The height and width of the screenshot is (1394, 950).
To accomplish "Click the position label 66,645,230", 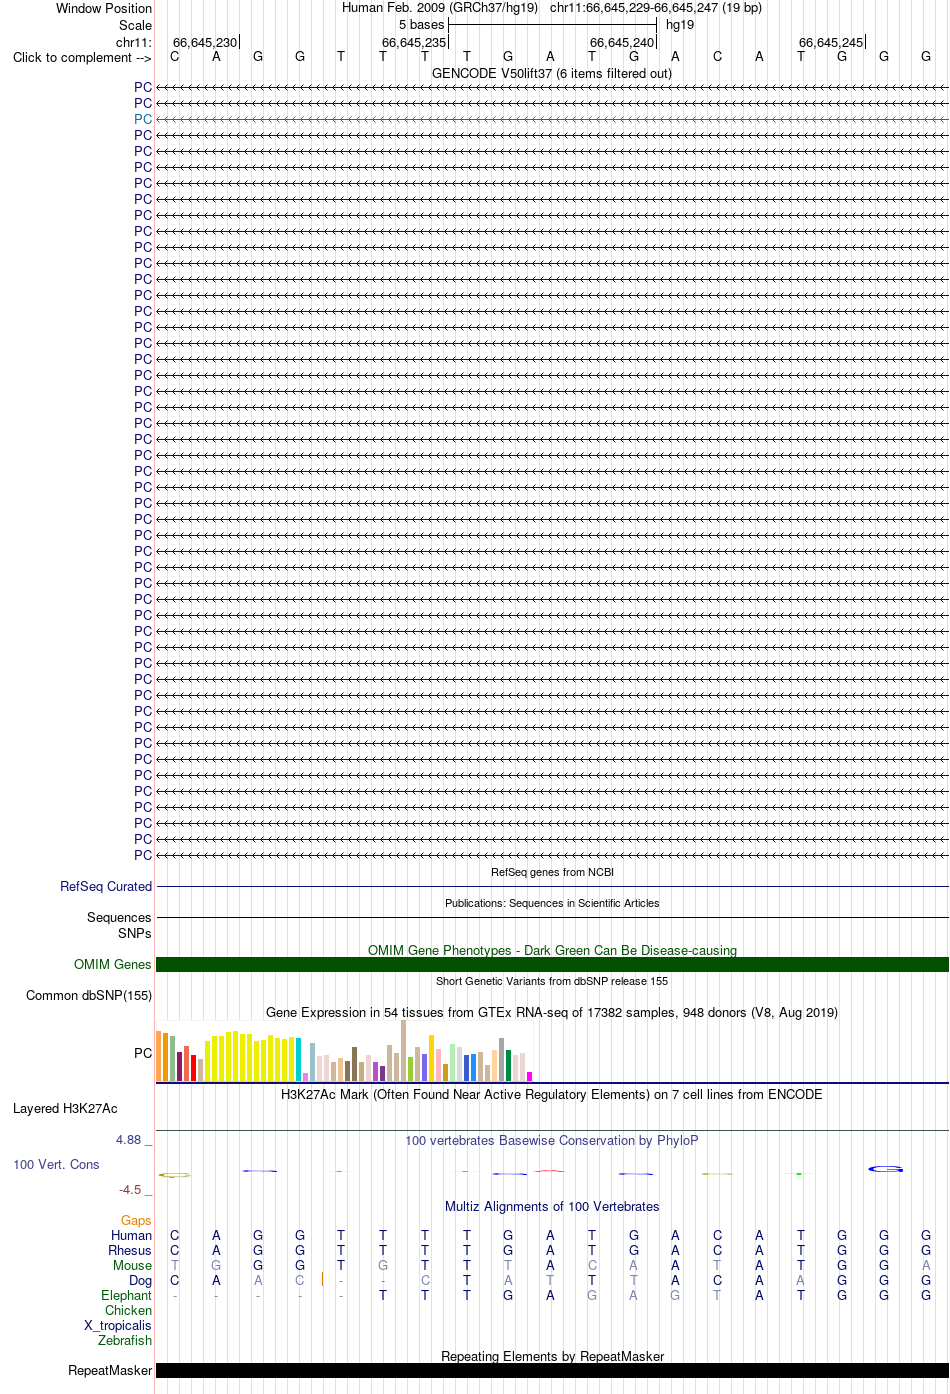I will [x=205, y=42].
